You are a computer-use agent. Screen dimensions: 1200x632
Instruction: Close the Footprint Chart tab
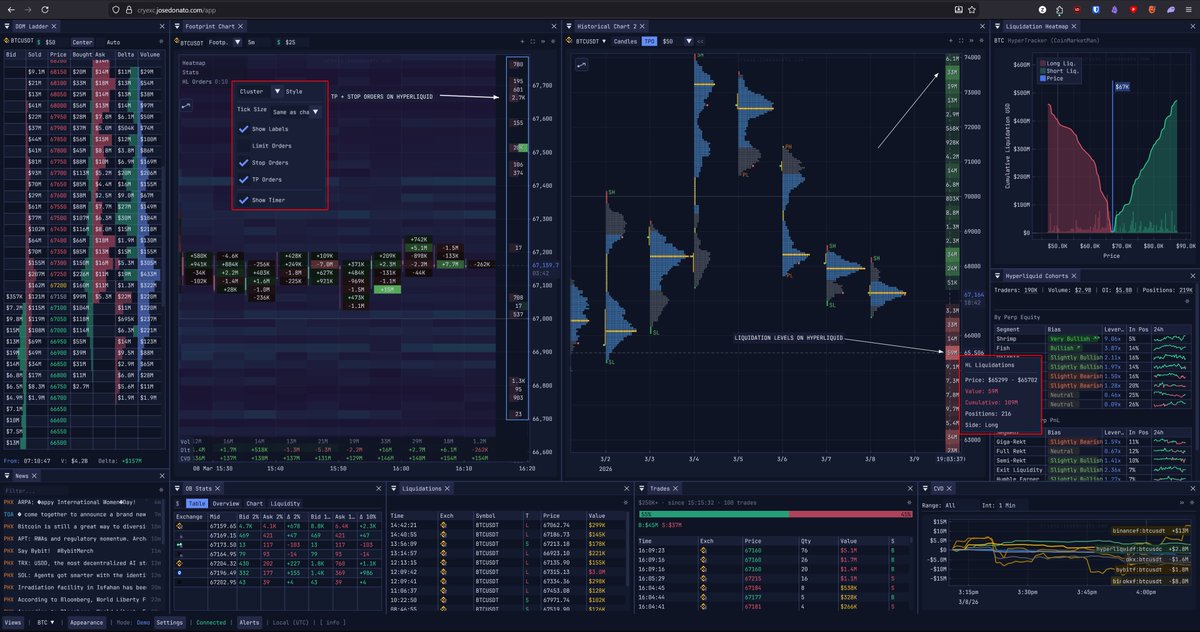pyautogui.click(x=241, y=26)
